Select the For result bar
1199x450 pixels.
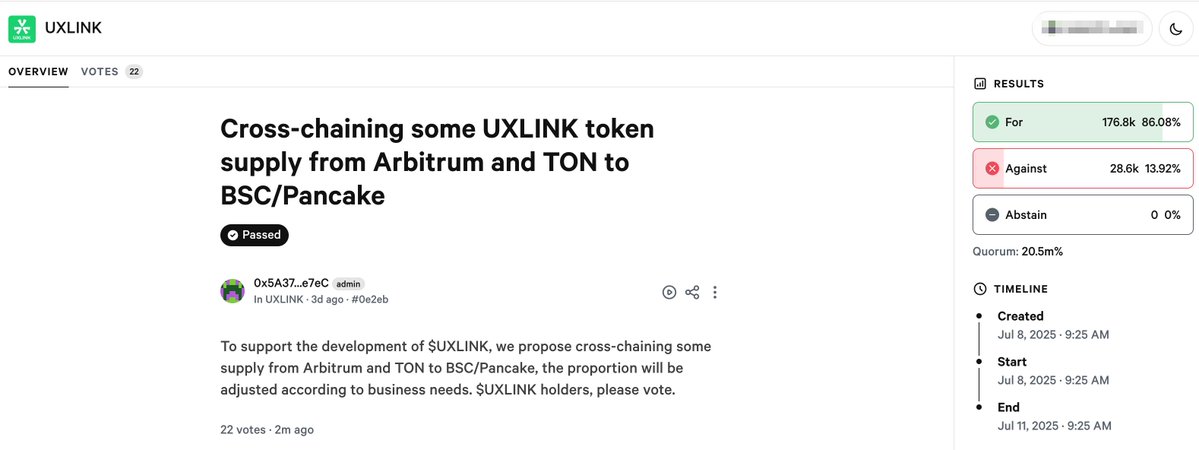(x=1083, y=122)
